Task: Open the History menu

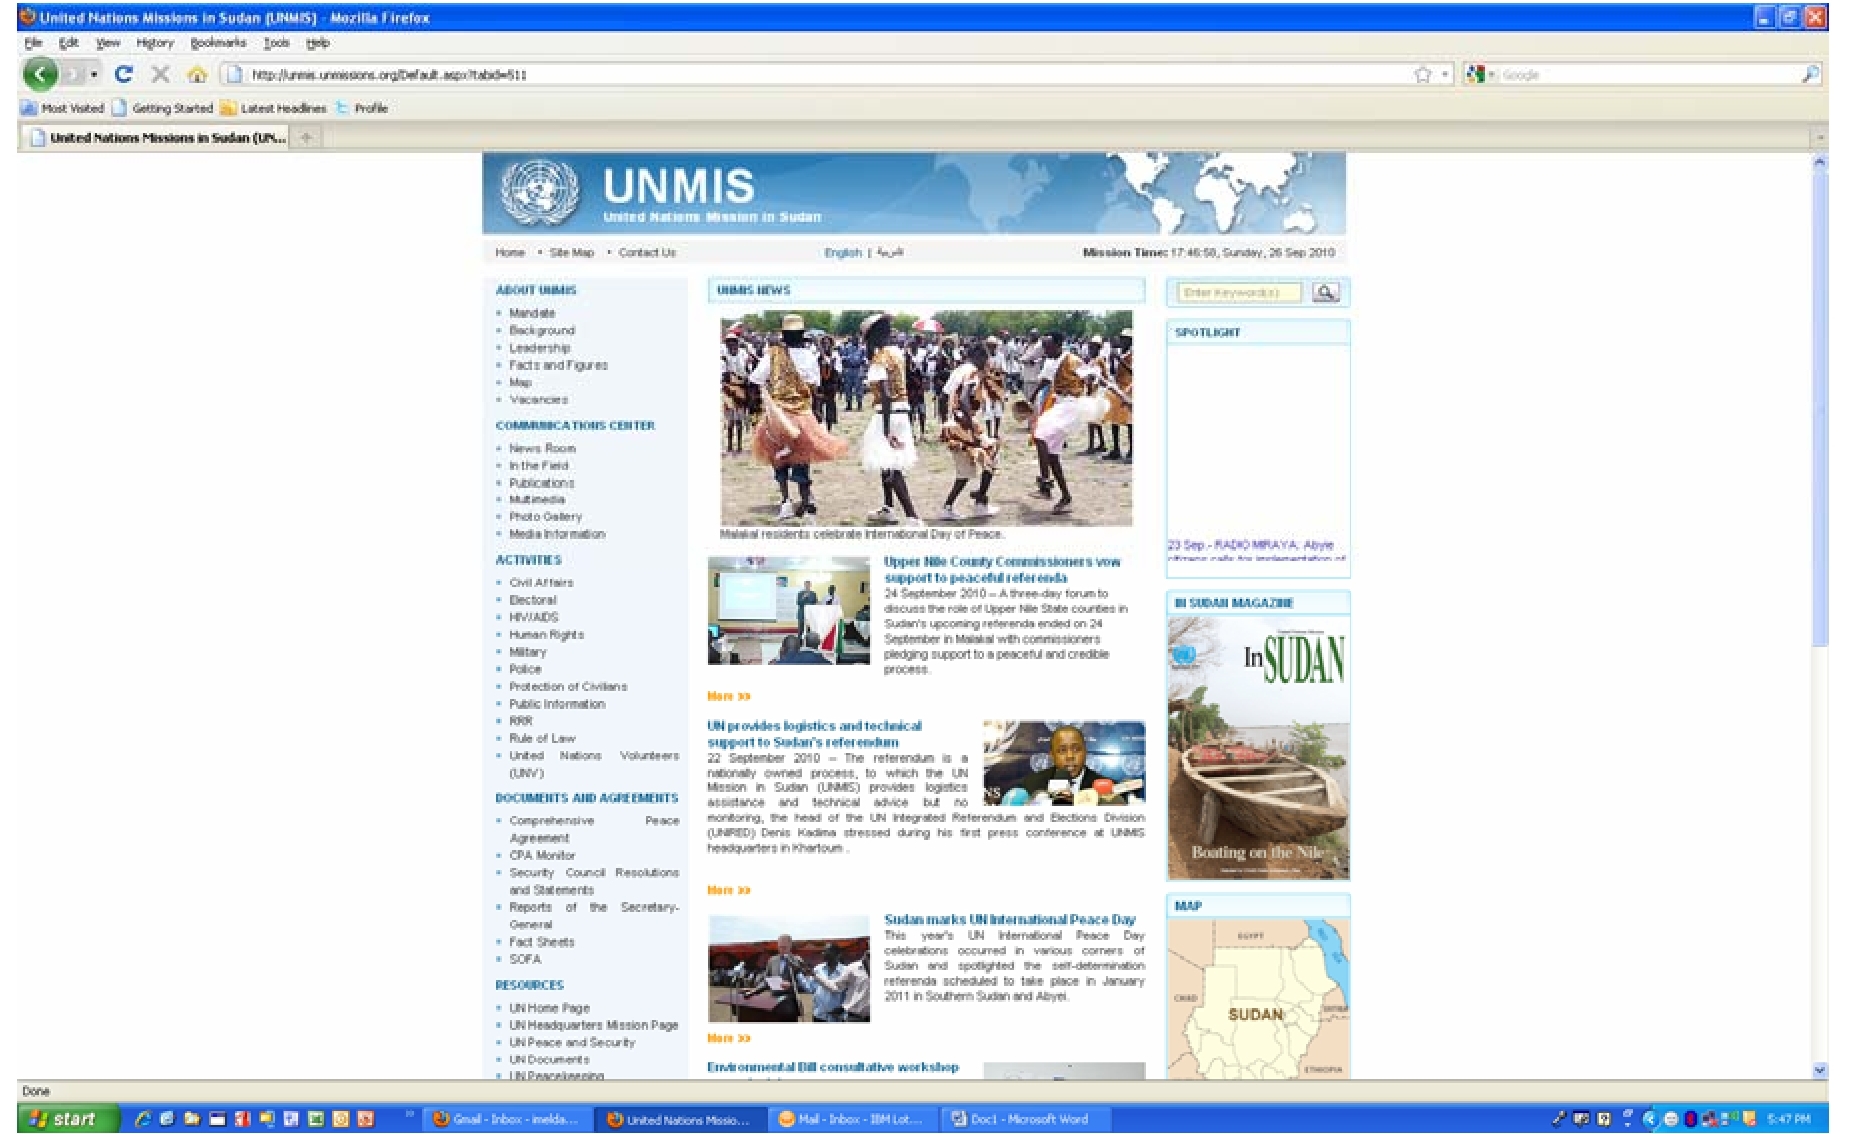Action: coord(155,43)
